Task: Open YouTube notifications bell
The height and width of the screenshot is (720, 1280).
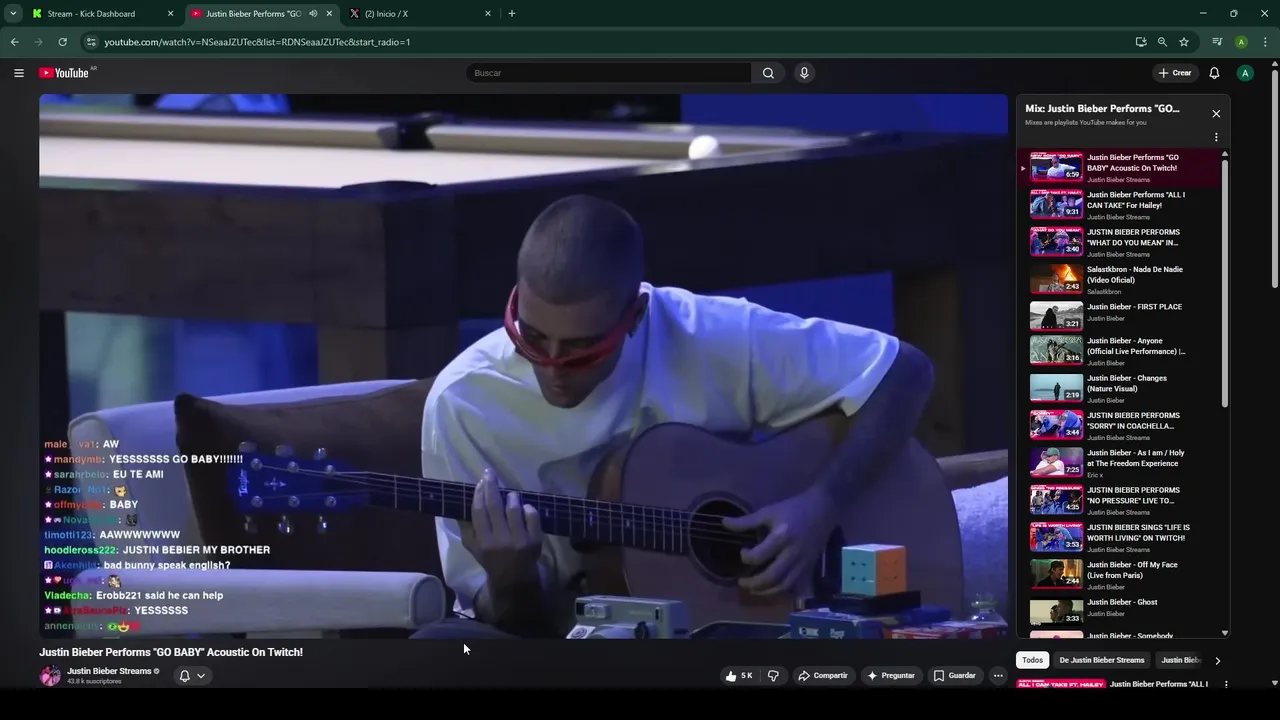Action: coord(1214,73)
